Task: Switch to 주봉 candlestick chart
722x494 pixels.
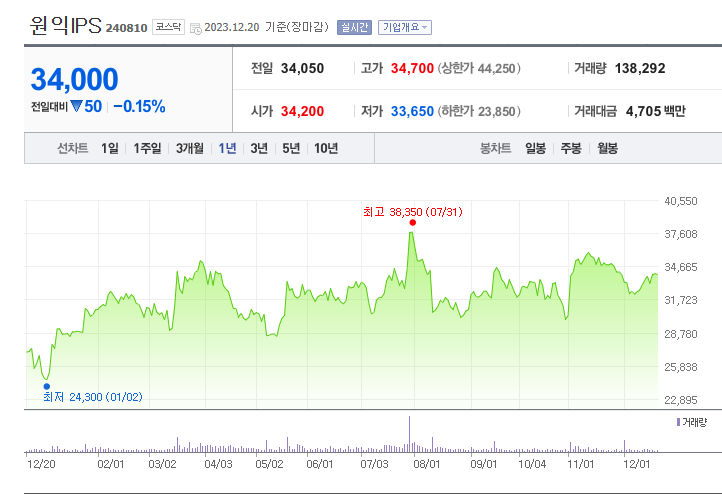Action: (x=571, y=148)
